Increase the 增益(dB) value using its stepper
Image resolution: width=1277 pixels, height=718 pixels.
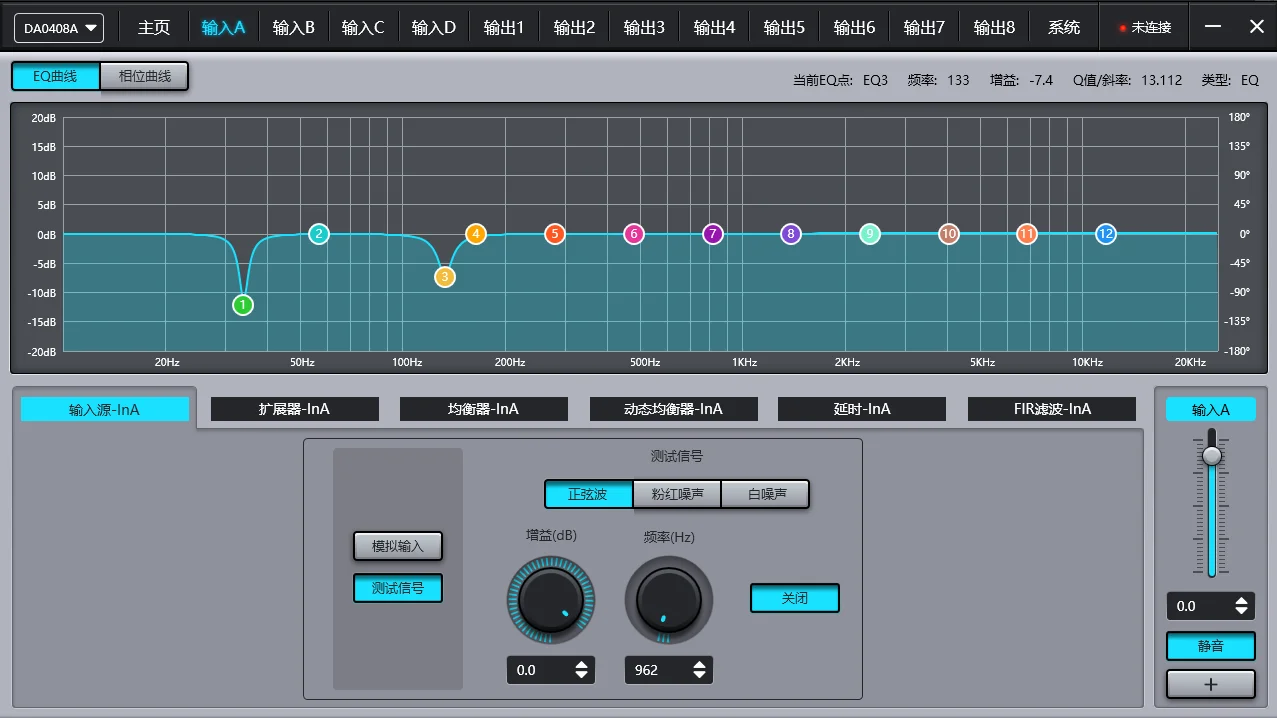click(582, 665)
